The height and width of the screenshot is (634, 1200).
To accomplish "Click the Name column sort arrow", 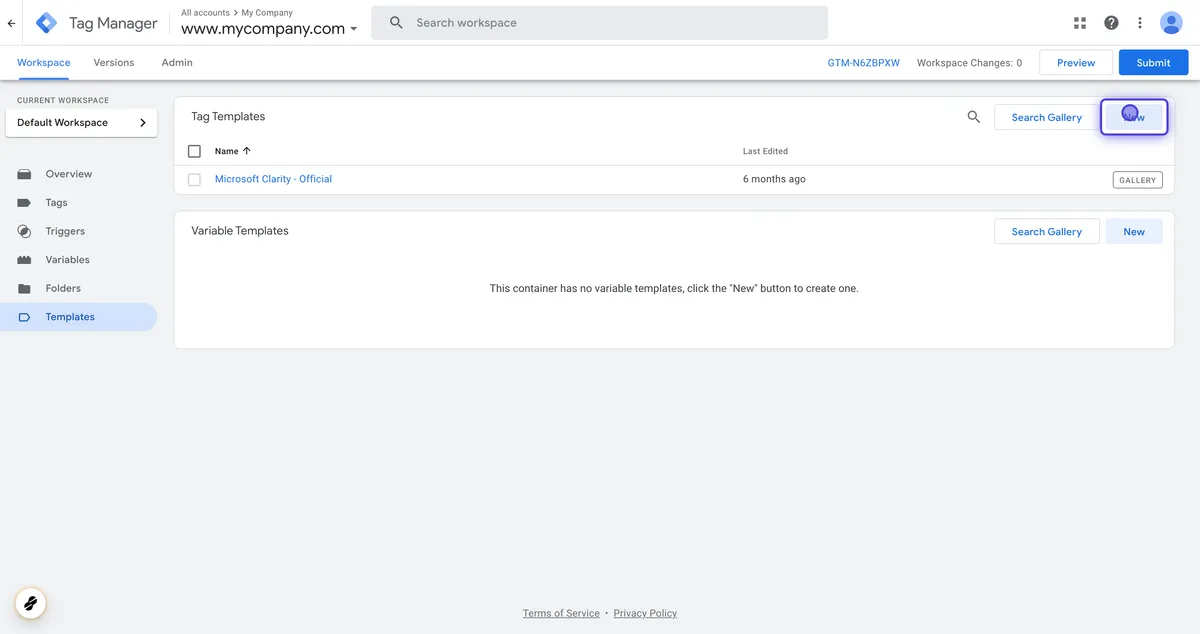I will coord(247,151).
